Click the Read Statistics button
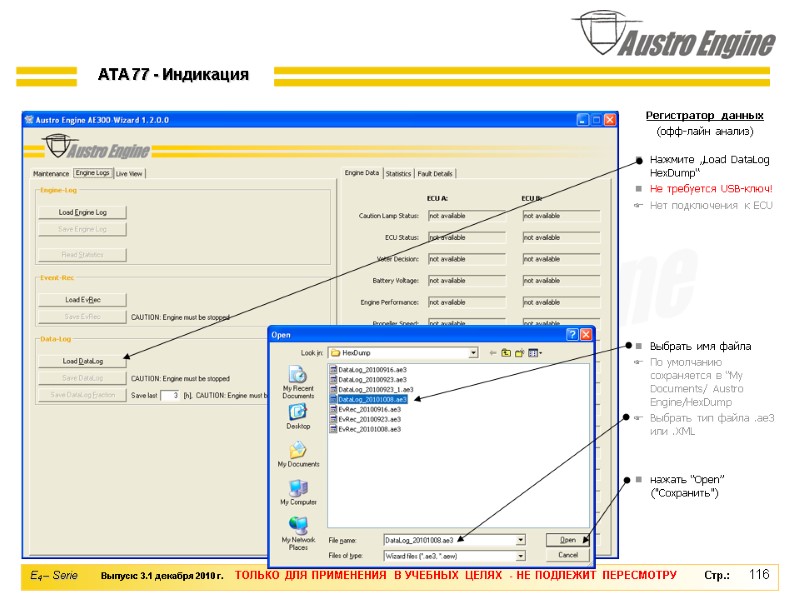The height and width of the screenshot is (600, 800). [82, 255]
